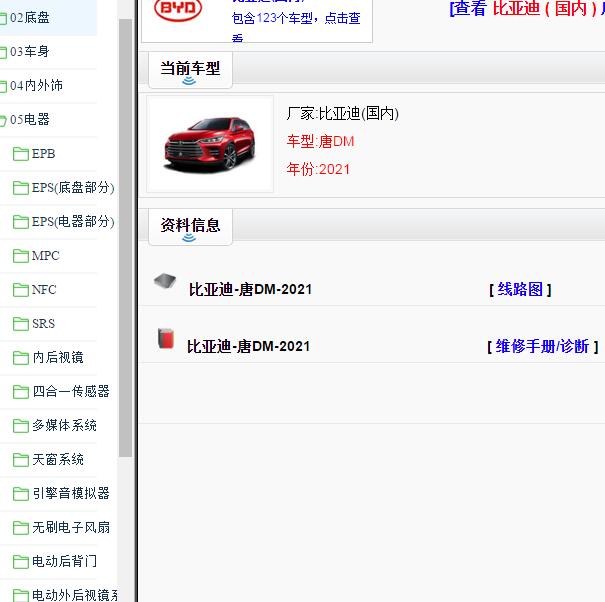Screen dimensions: 605x602
Task: Click the 天窗系统 folder icon
Action: tap(20, 459)
